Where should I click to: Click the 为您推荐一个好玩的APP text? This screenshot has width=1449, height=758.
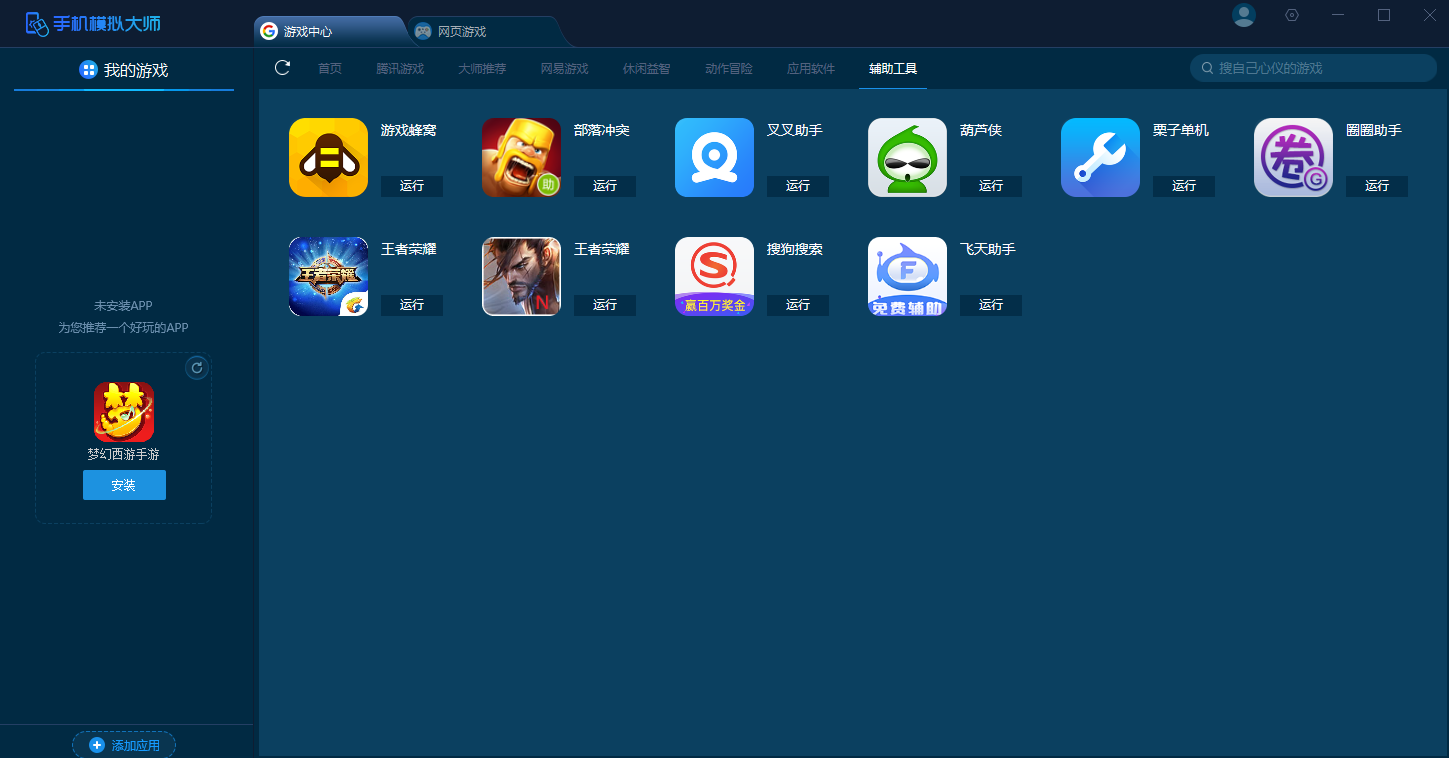click(x=123, y=328)
